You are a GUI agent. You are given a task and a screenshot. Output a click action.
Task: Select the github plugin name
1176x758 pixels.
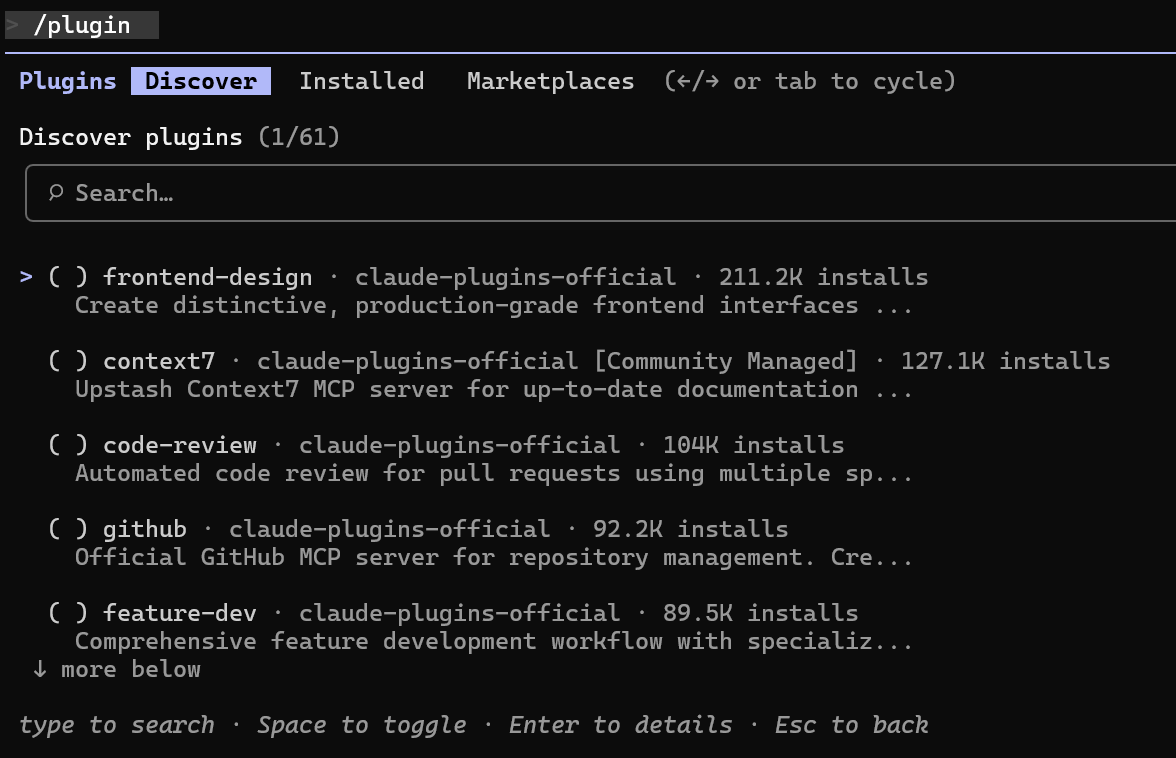click(145, 529)
